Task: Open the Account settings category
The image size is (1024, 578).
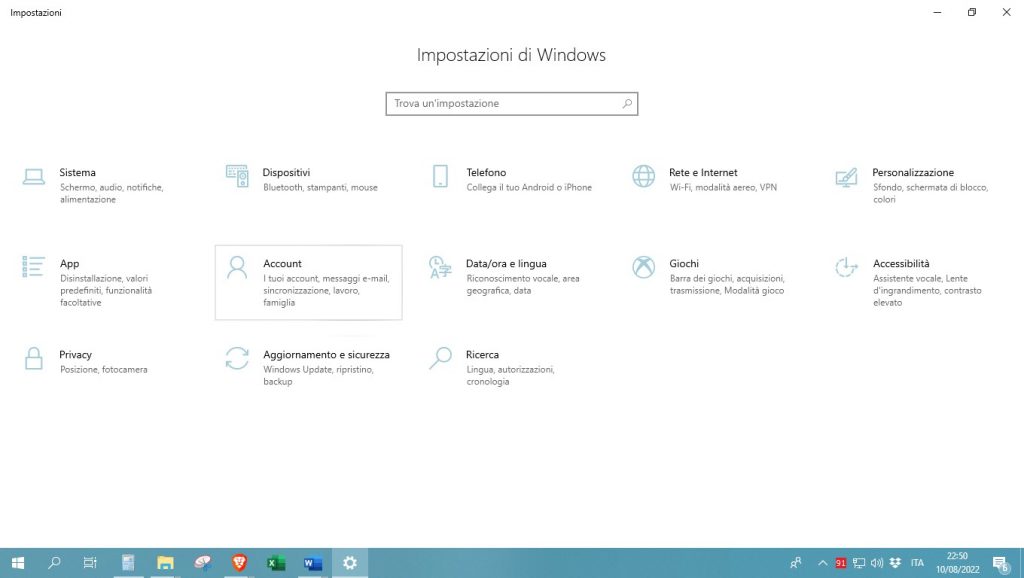Action: pyautogui.click(x=308, y=282)
